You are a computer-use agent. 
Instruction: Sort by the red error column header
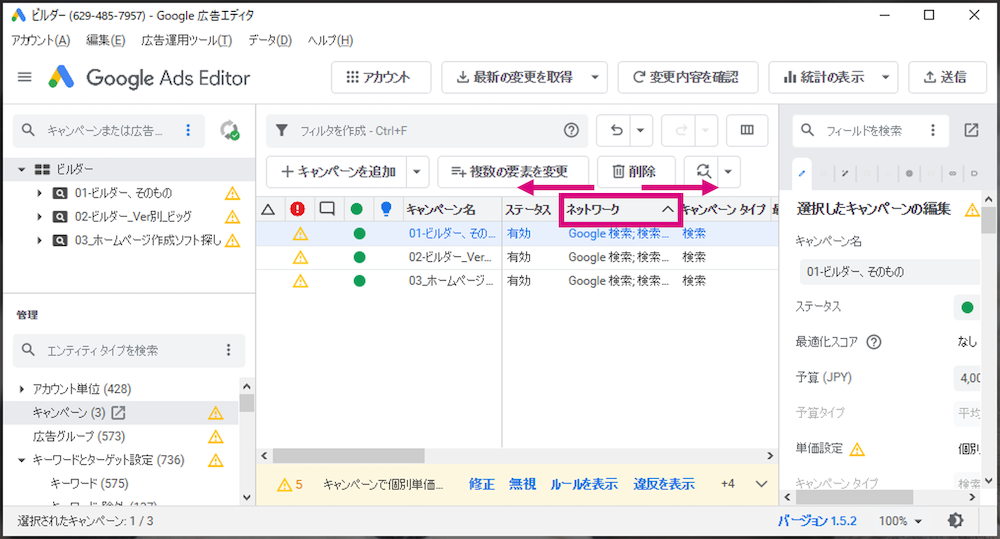[x=297, y=209]
